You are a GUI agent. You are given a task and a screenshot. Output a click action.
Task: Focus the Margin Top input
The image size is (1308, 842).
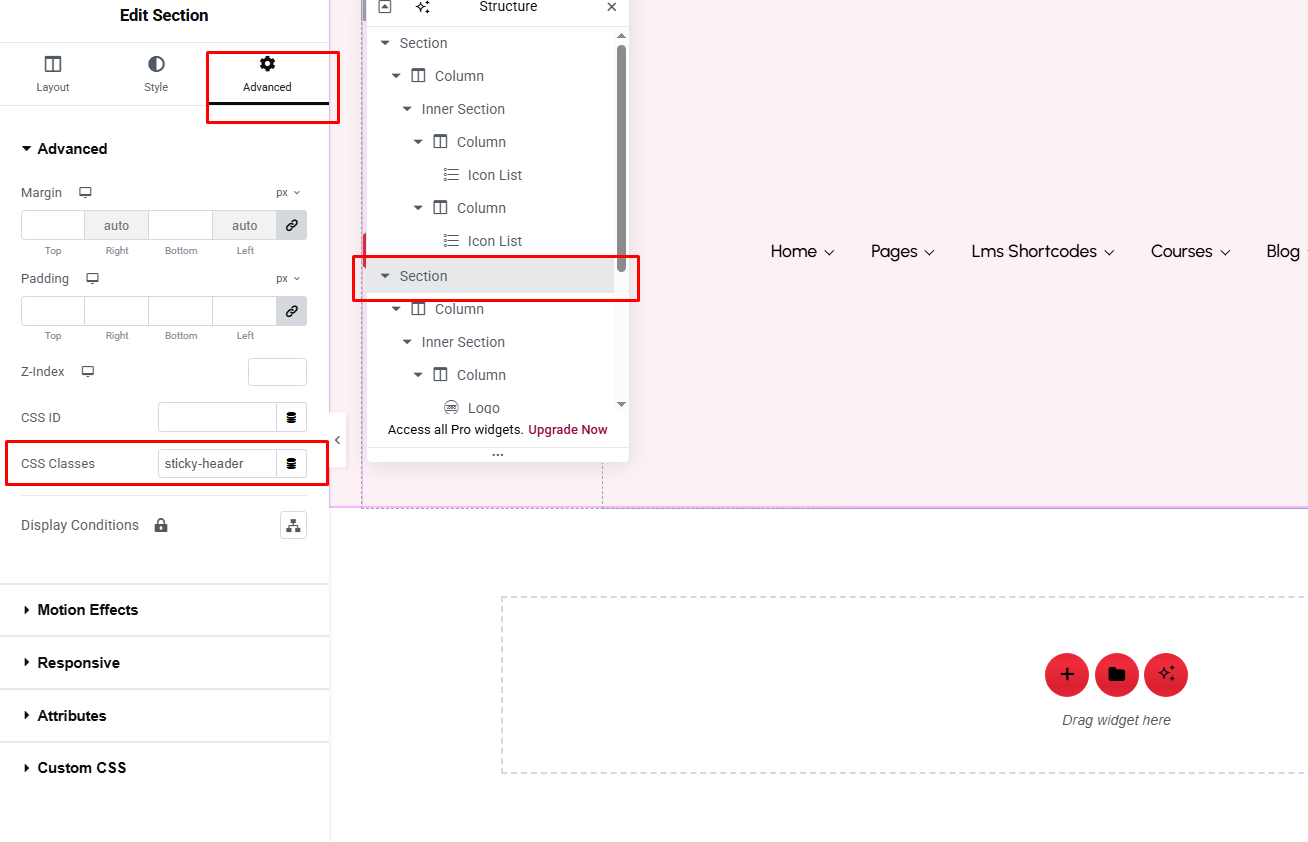(53, 225)
